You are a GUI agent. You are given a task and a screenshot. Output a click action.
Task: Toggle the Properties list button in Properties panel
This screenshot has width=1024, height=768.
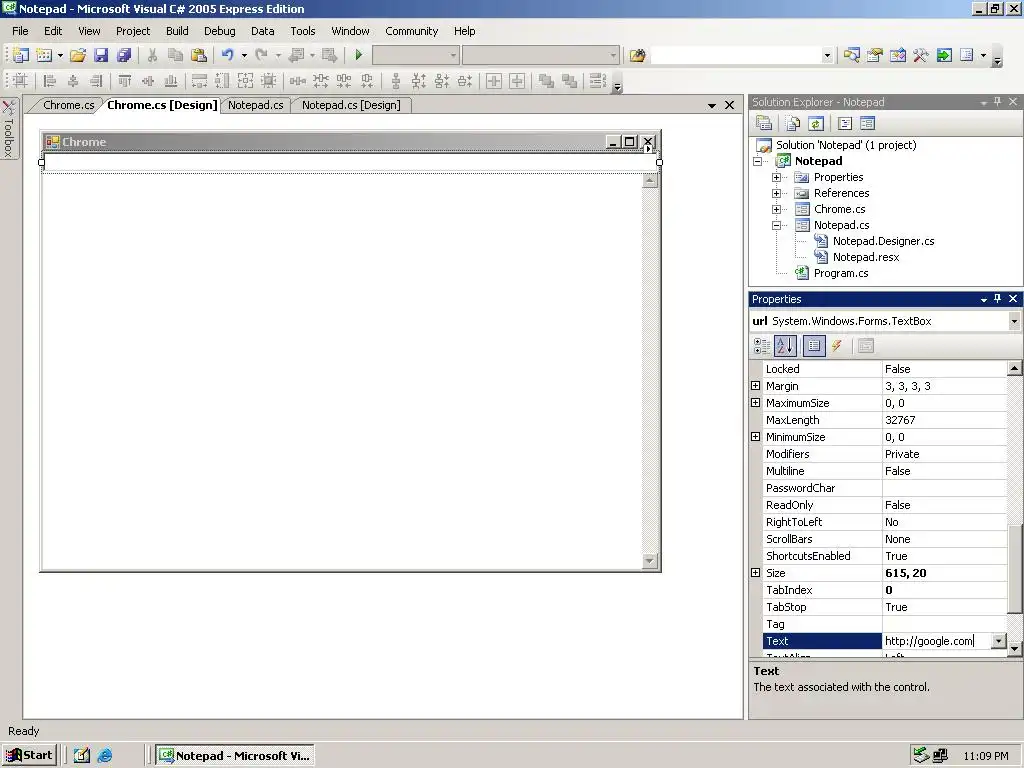point(814,346)
